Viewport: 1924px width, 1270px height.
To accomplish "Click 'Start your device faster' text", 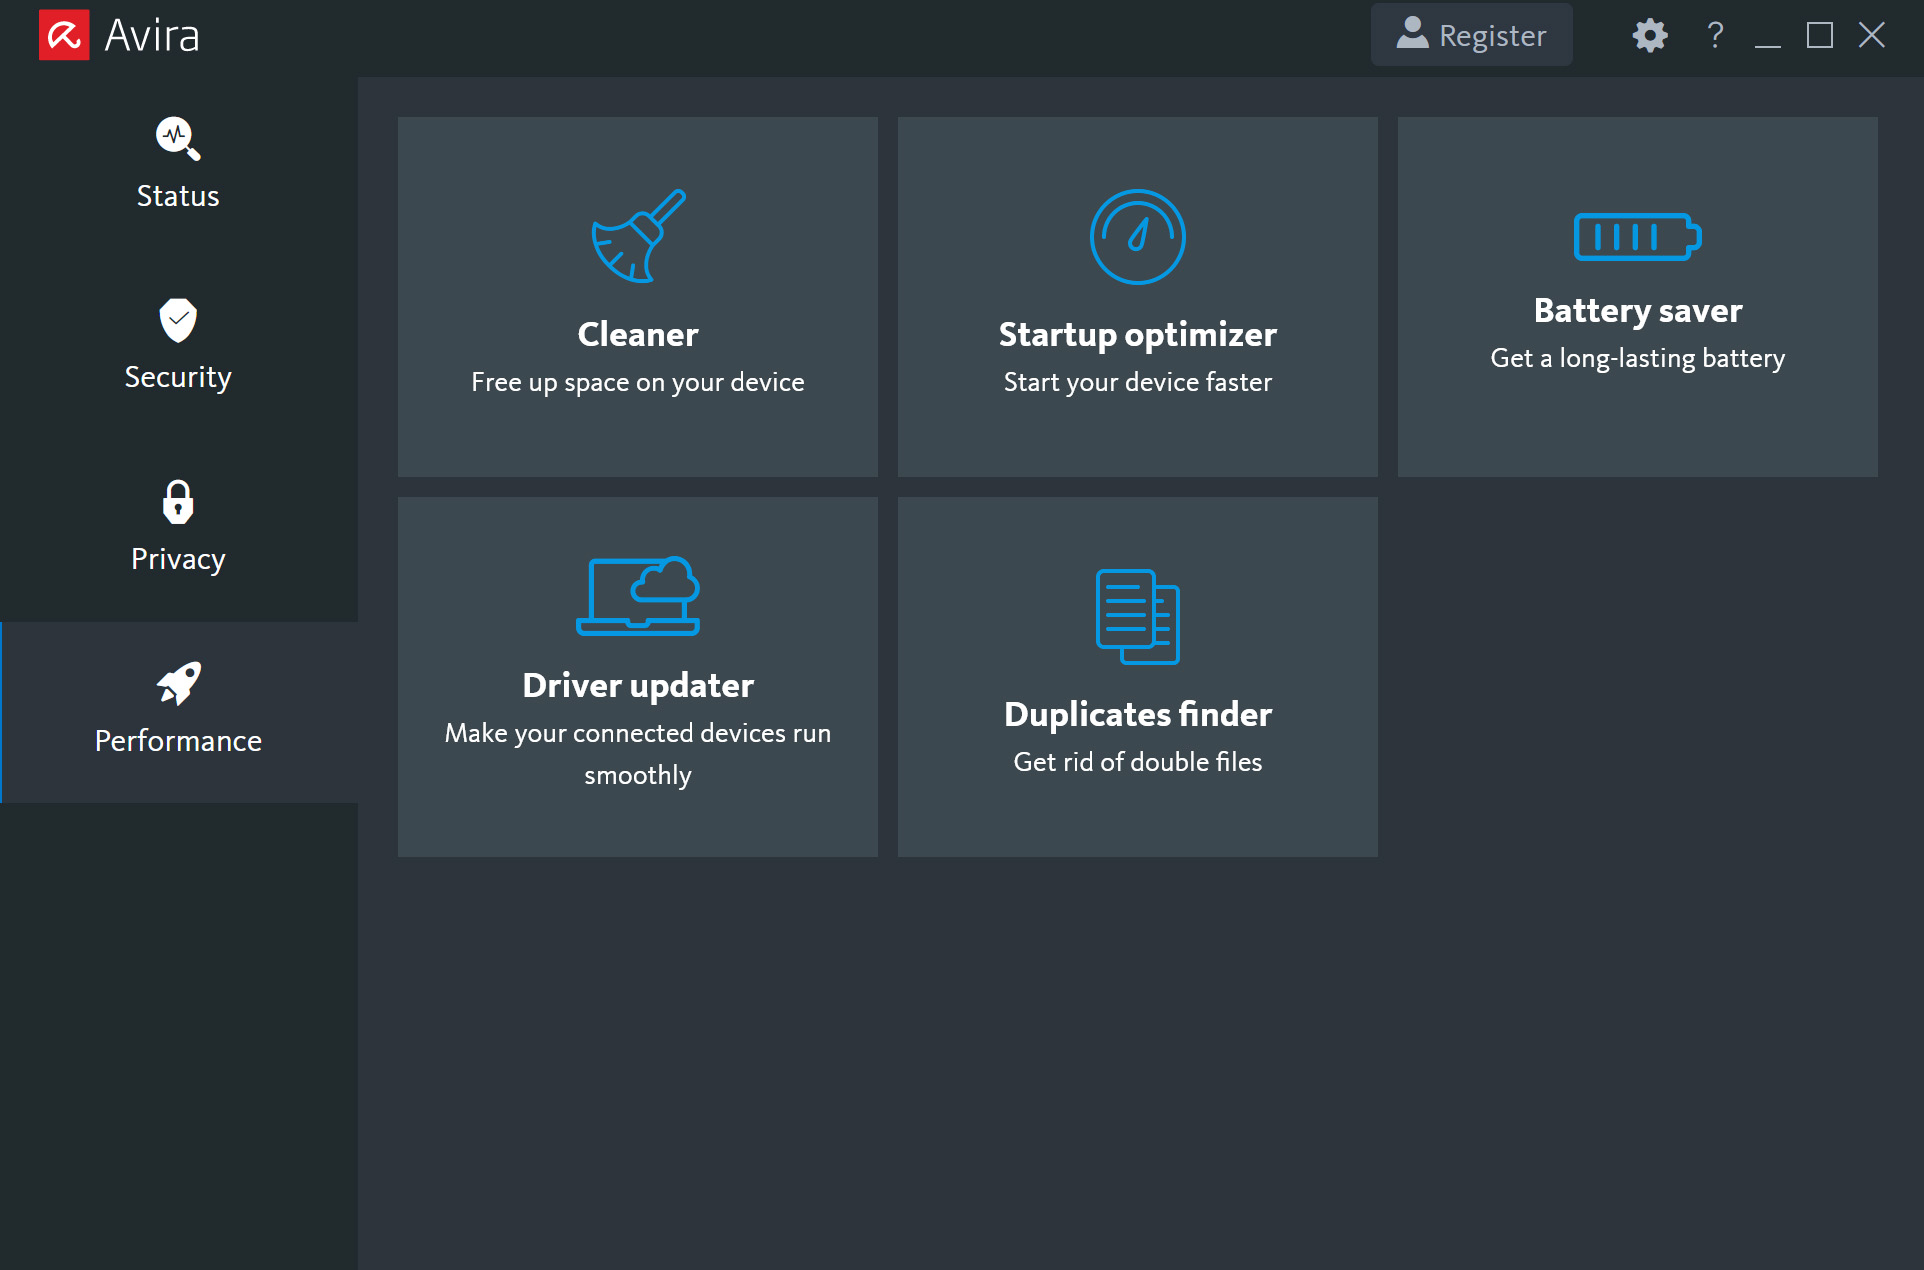I will [1138, 383].
